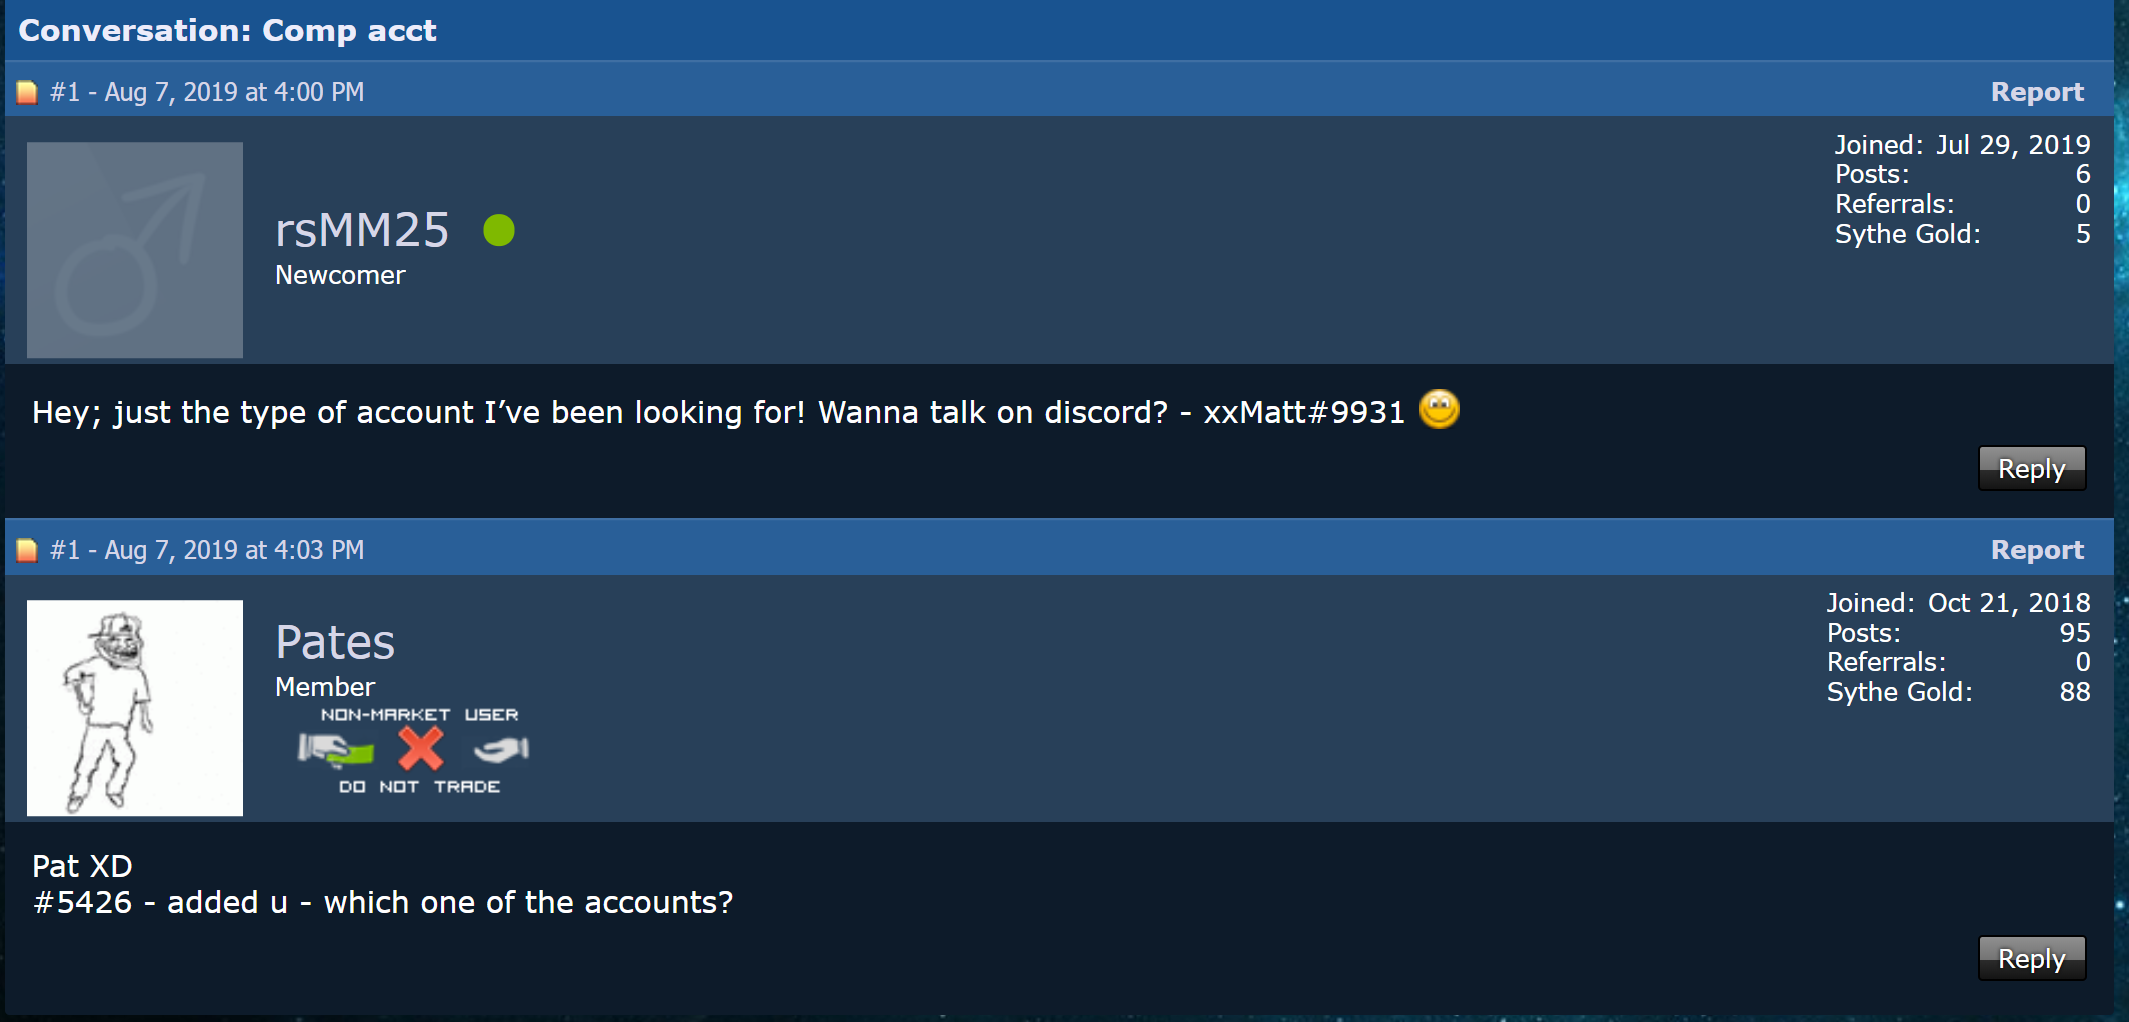Screen dimensions: 2129x1022
Task: Click the green online status dot beside rsMM25
Action: tap(498, 230)
